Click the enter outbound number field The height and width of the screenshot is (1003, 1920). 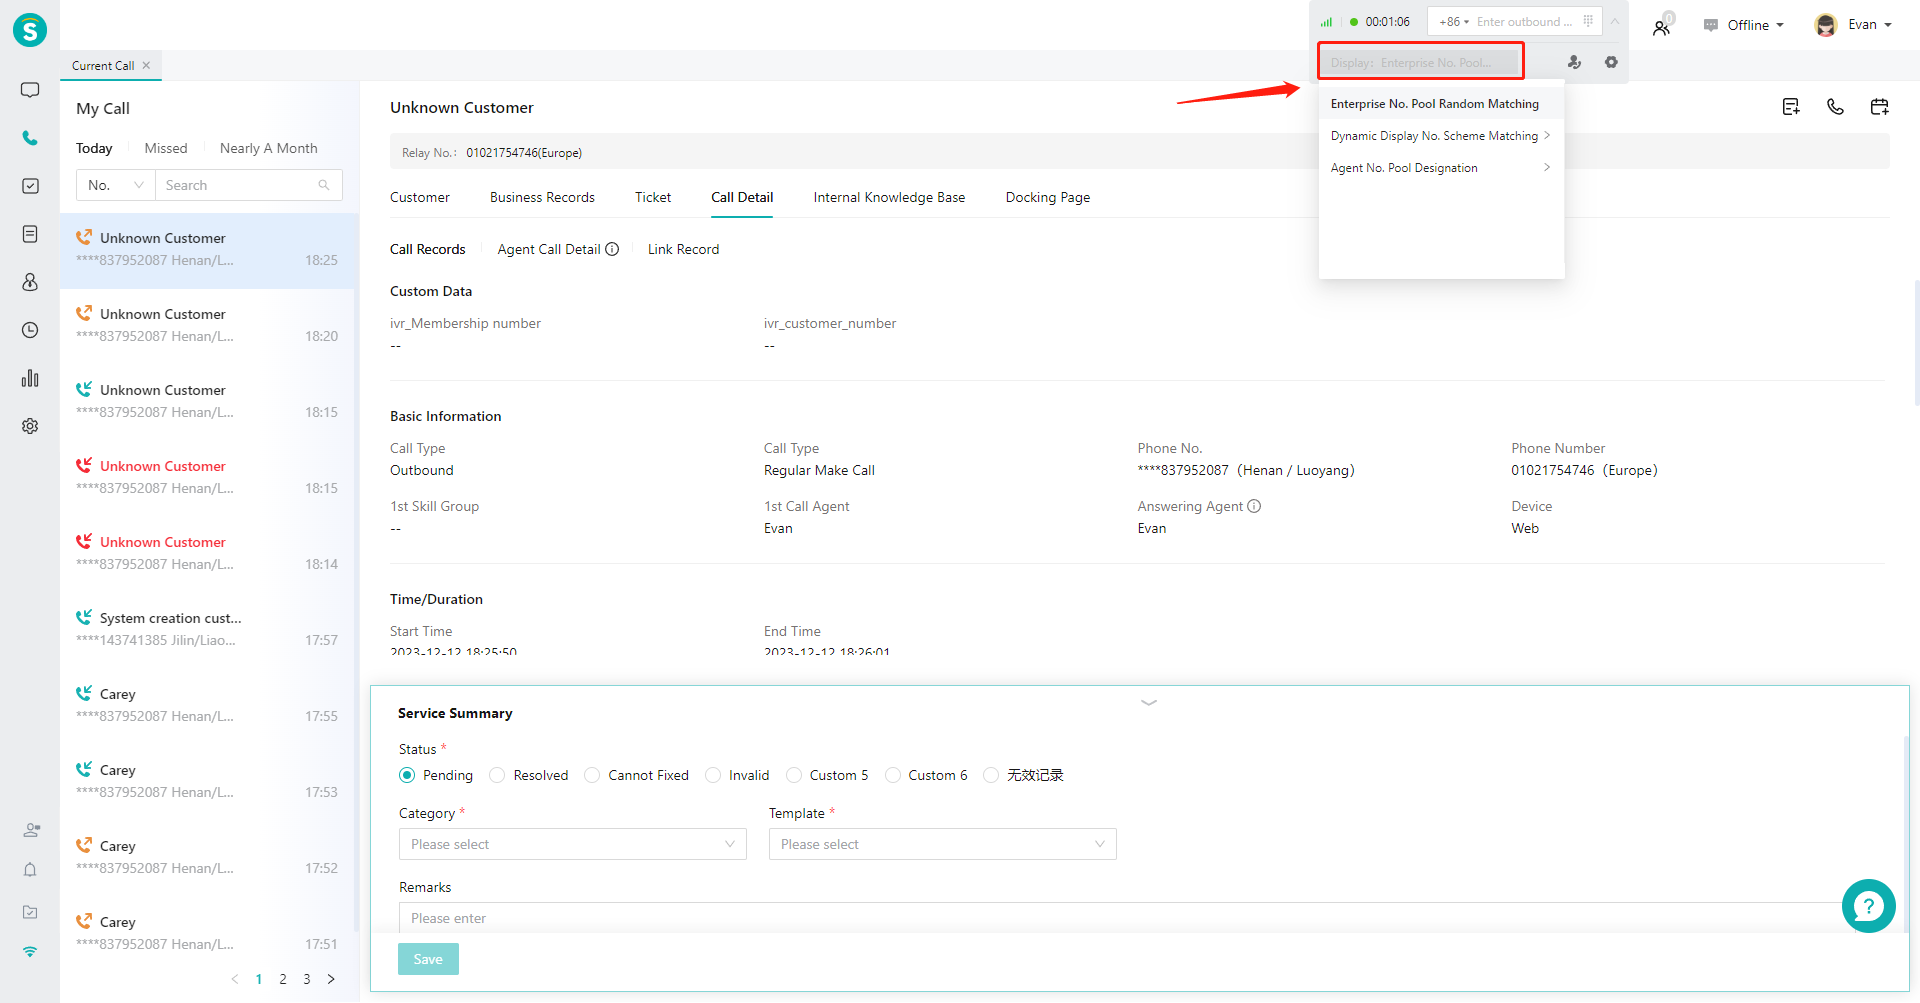1524,21
